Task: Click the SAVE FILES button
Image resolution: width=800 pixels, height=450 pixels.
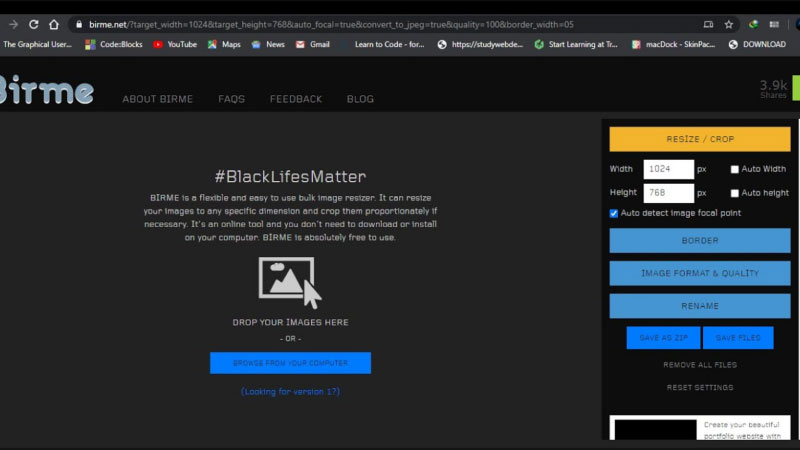Action: (738, 338)
